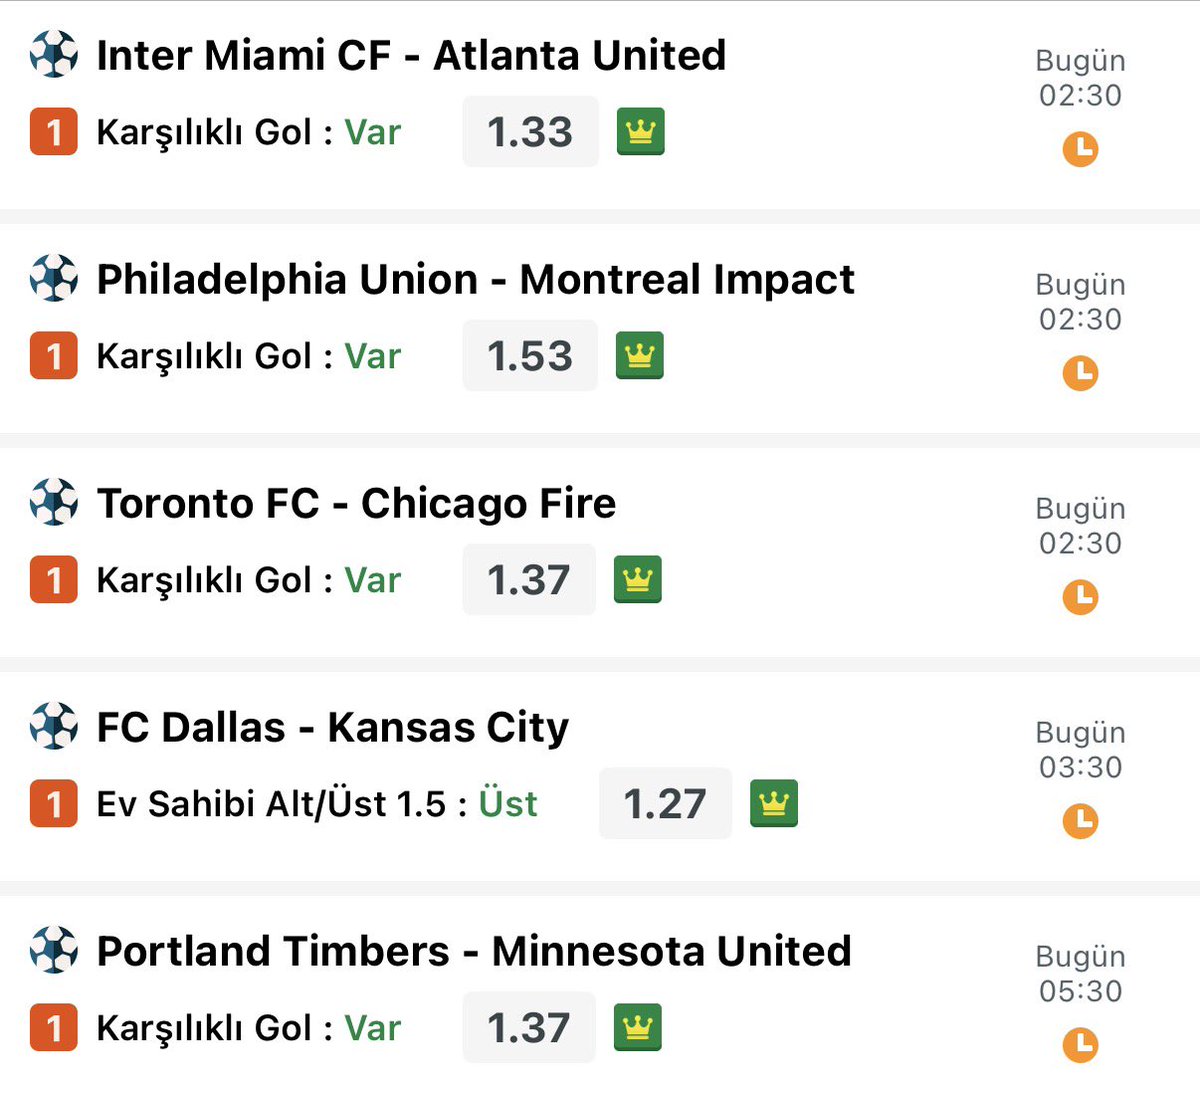Select the 1.27 odds for Ev Sahibi Üst

click(665, 803)
